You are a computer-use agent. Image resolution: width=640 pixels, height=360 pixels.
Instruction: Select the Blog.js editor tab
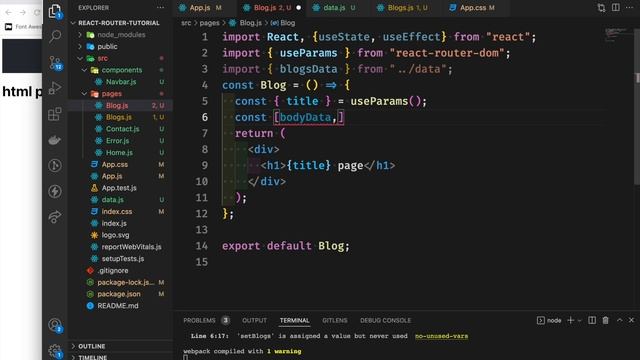[x=272, y=7]
